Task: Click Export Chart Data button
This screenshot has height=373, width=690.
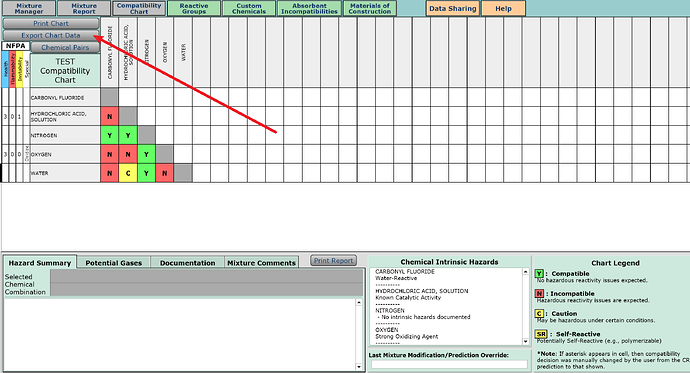Action: [51, 35]
